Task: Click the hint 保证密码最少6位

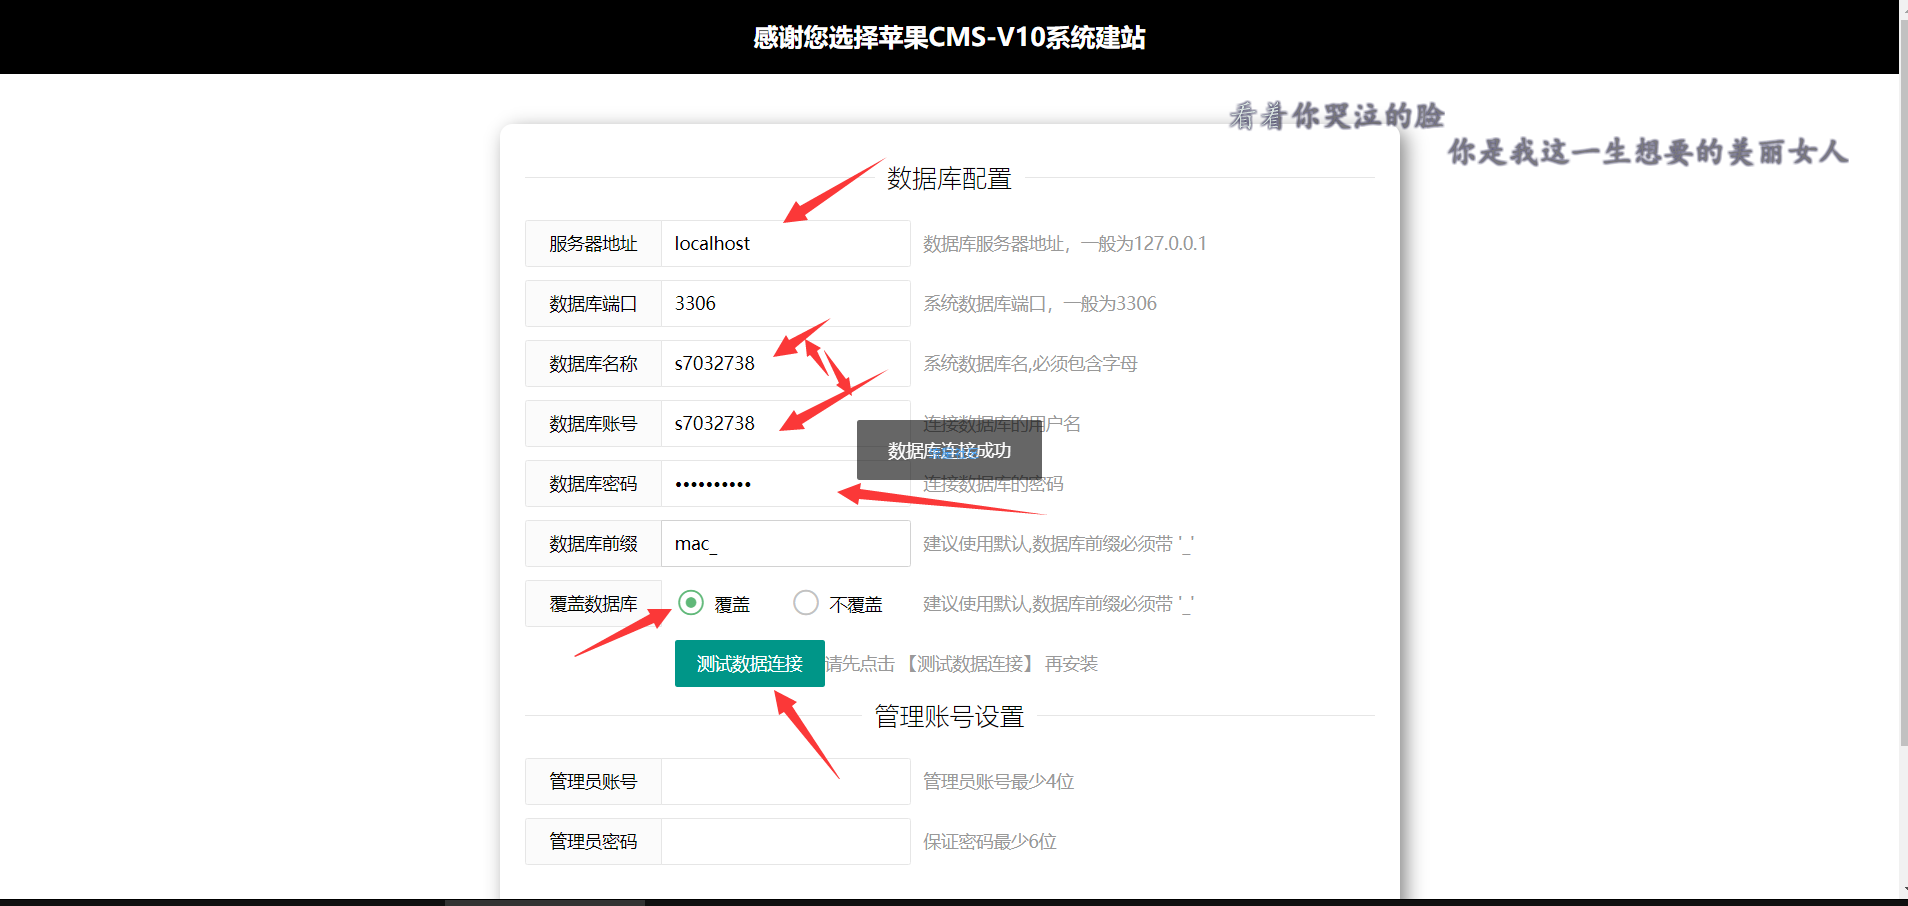Action: coord(990,841)
